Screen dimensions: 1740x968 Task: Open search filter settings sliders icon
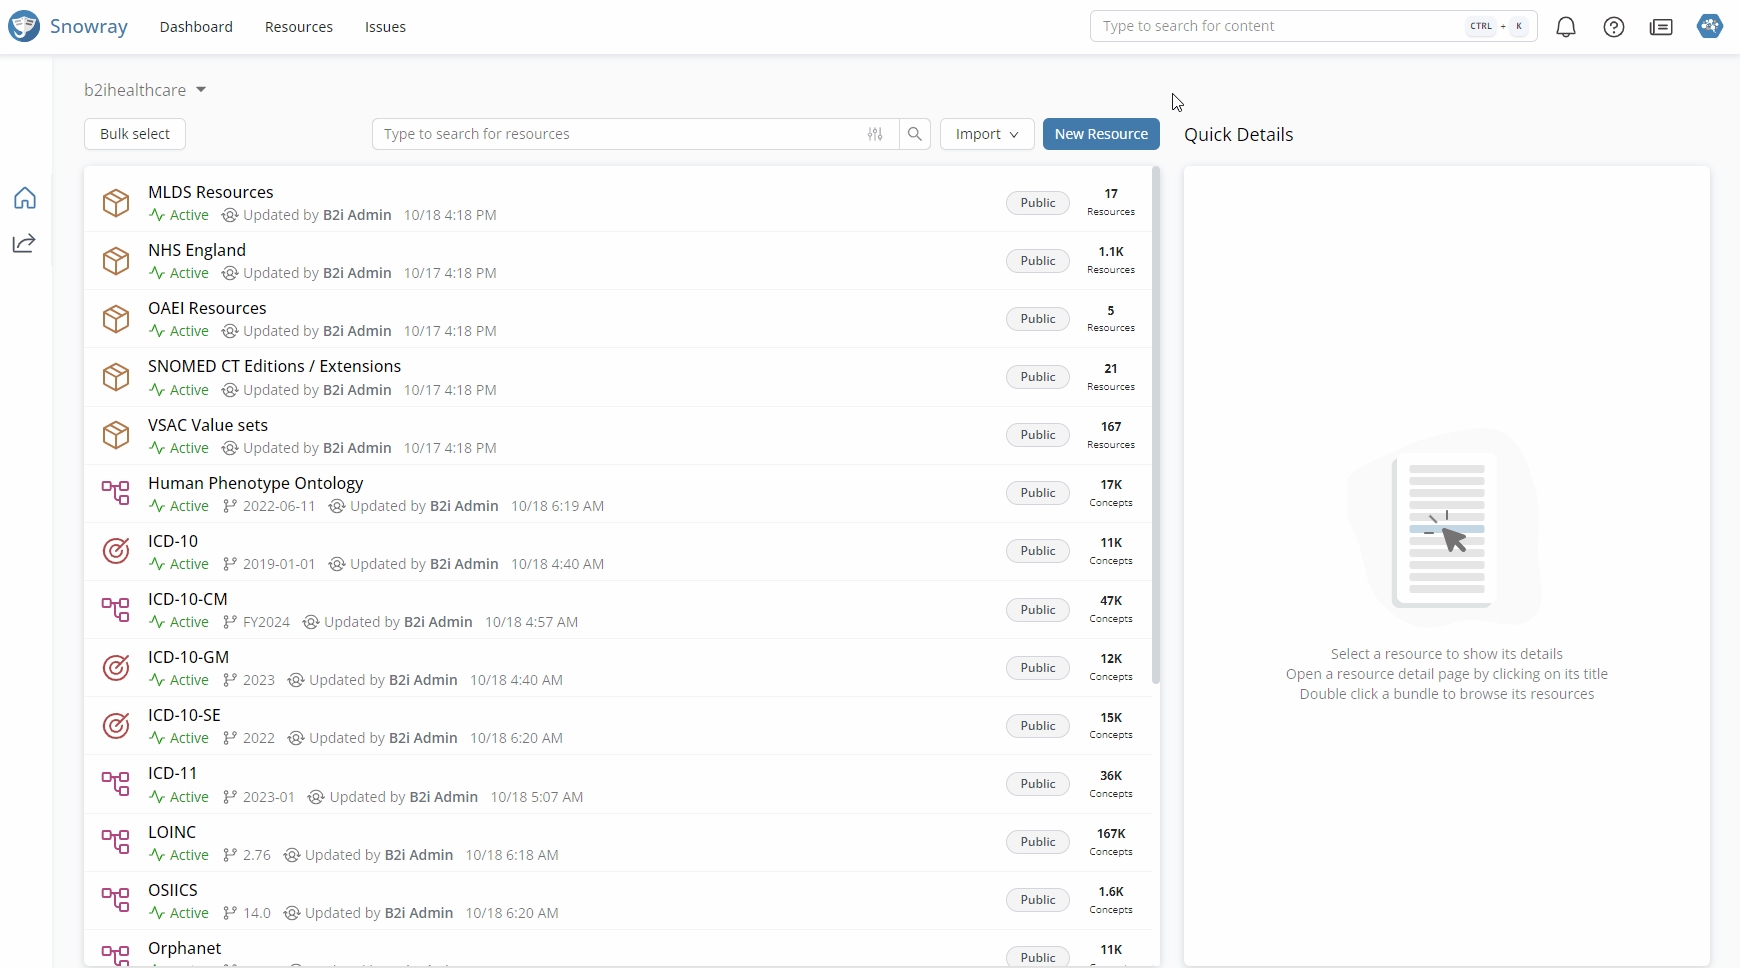(x=875, y=134)
